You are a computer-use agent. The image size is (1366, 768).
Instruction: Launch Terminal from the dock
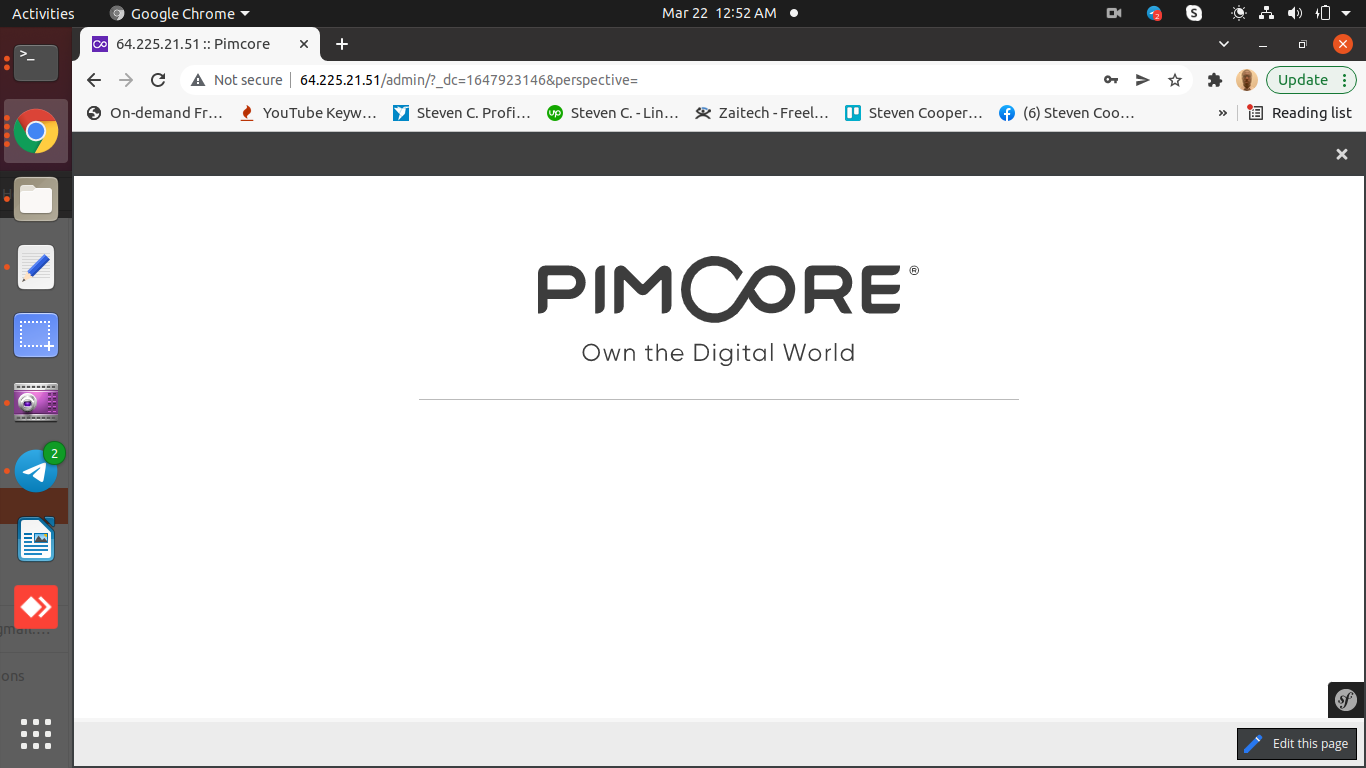click(x=36, y=62)
